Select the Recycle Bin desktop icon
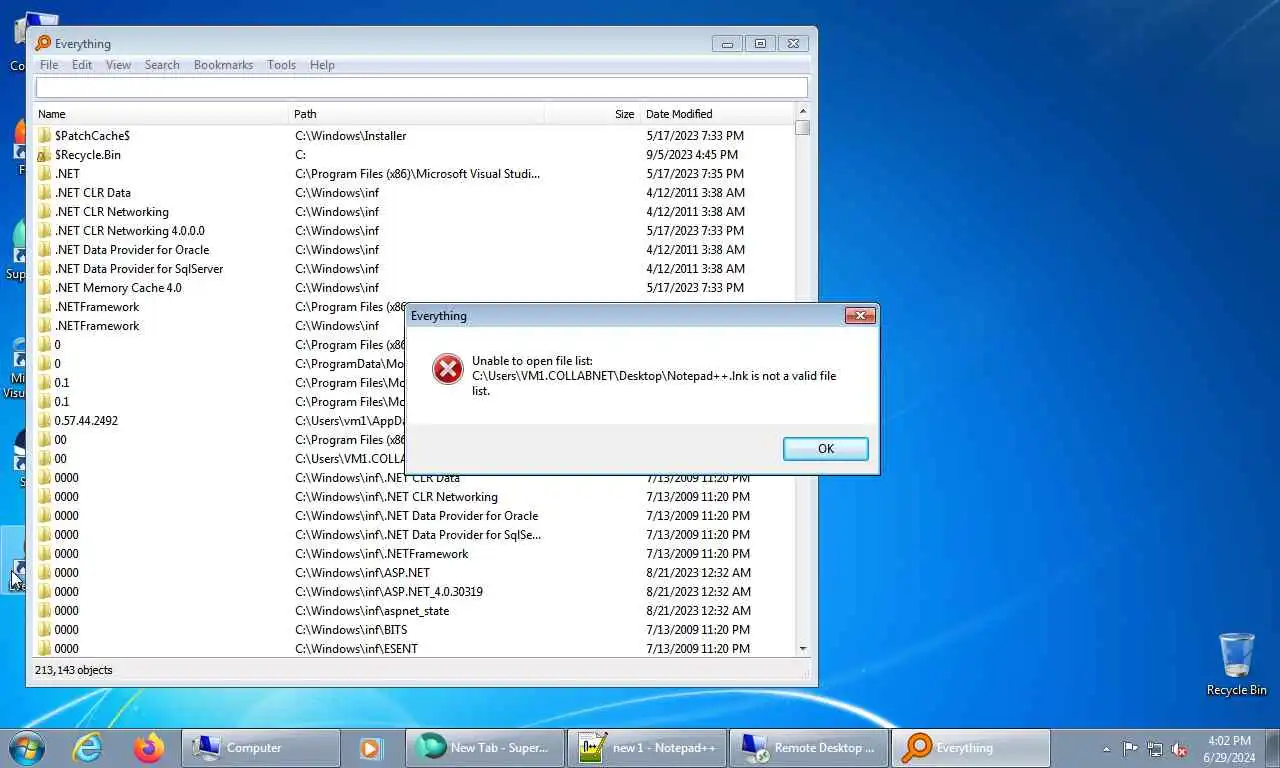 [1236, 664]
